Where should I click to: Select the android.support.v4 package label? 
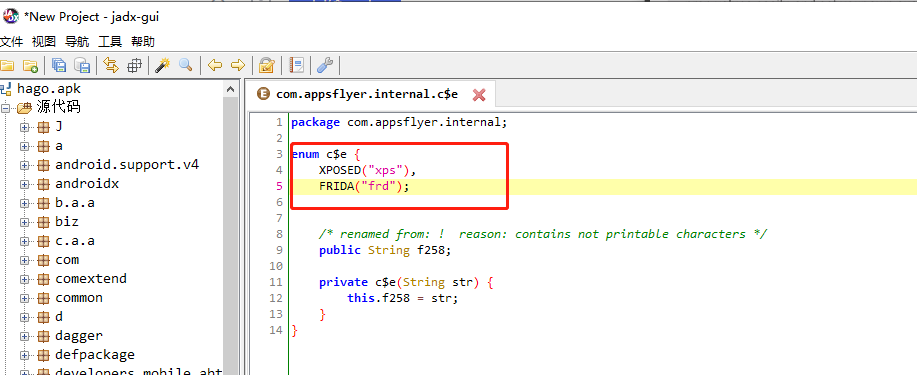127,164
